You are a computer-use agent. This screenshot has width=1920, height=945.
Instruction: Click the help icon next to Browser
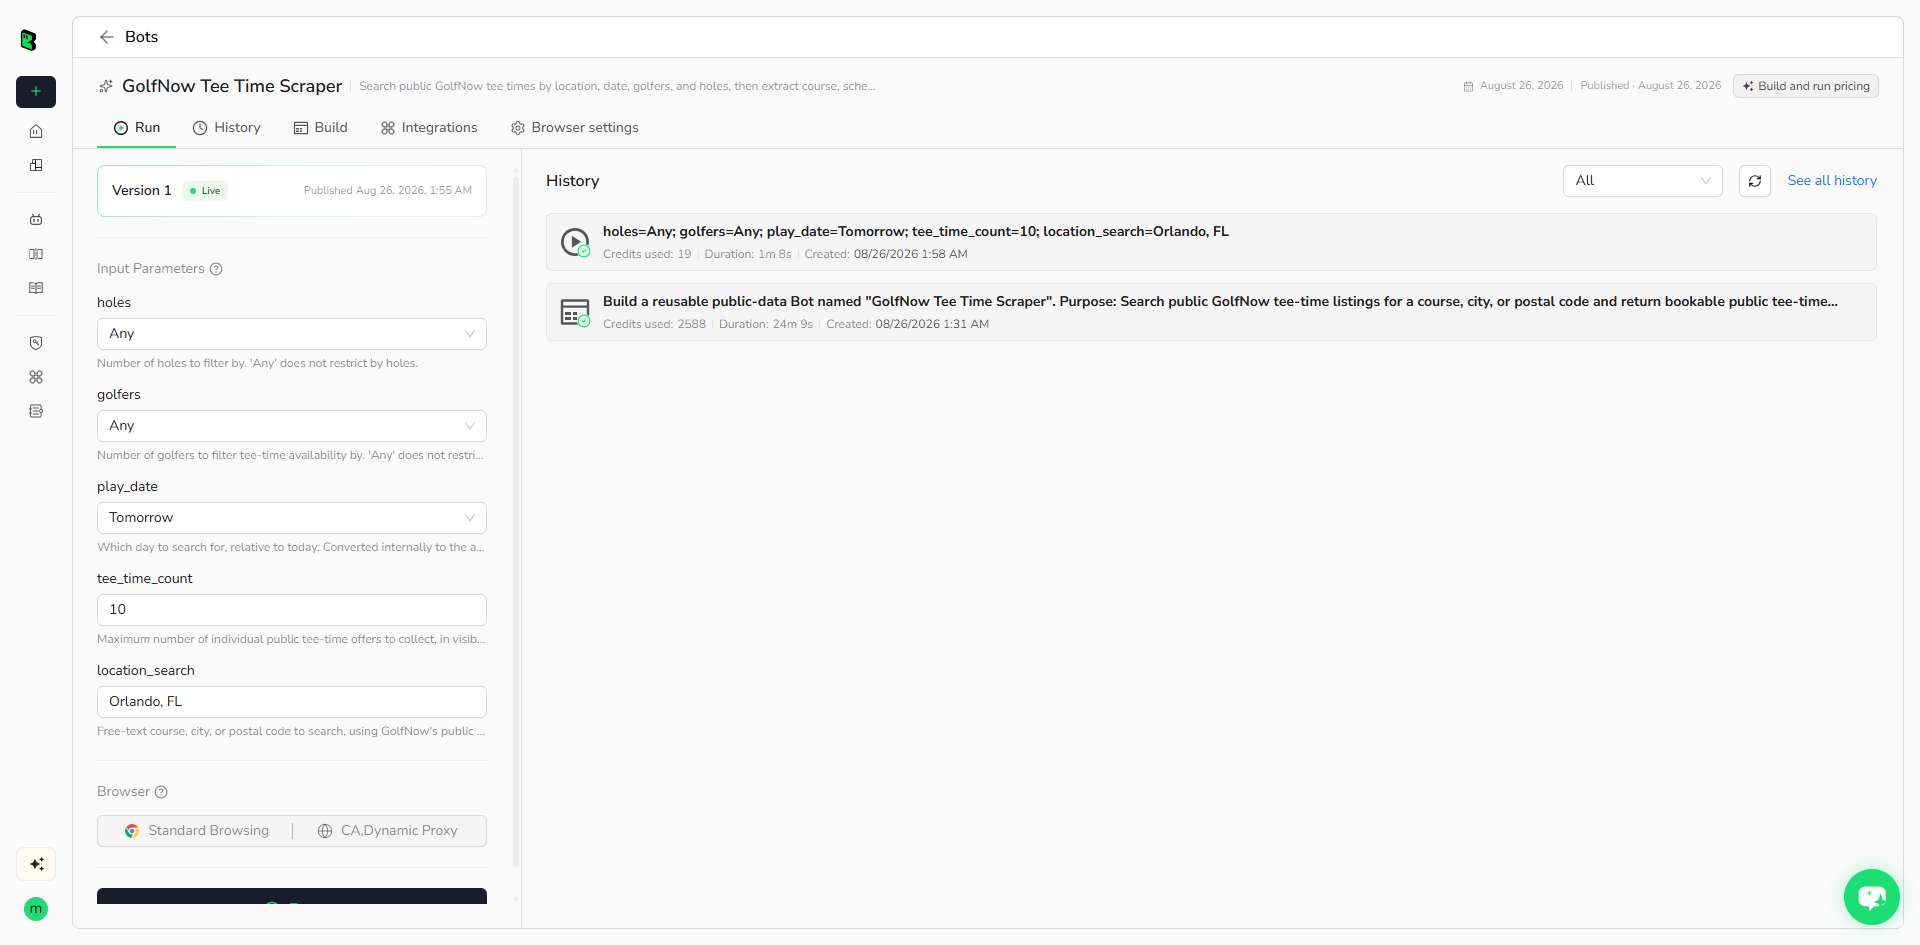[x=161, y=792]
